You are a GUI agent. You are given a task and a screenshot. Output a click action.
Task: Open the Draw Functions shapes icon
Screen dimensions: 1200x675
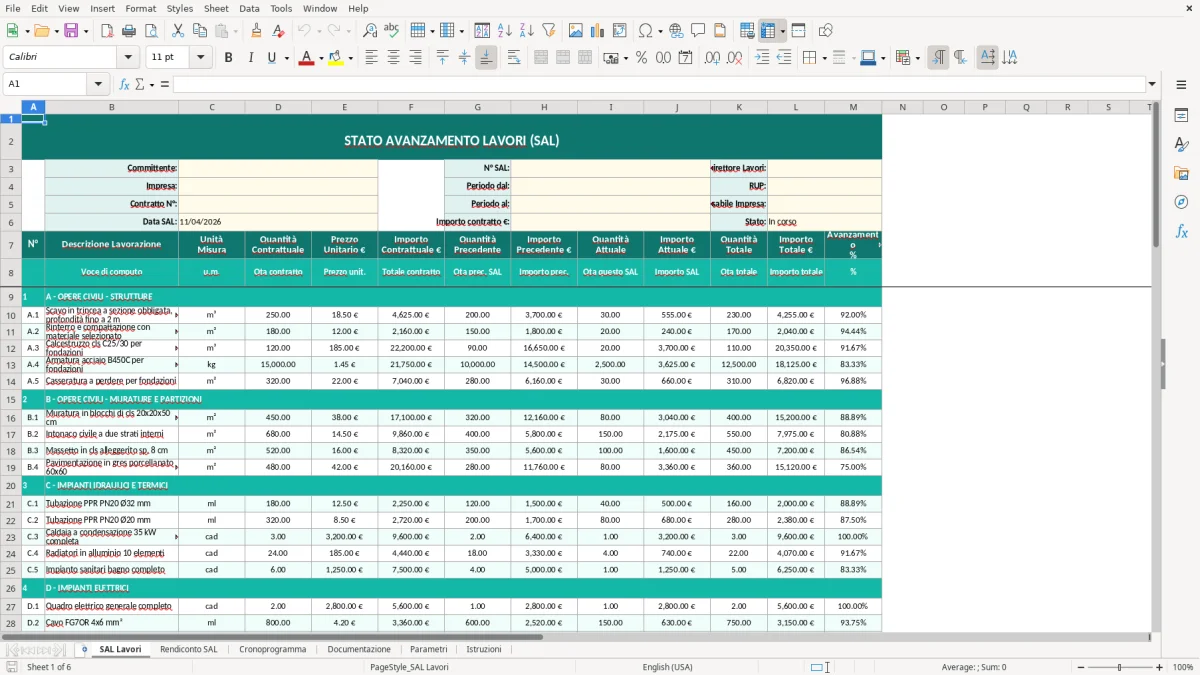[826, 31]
